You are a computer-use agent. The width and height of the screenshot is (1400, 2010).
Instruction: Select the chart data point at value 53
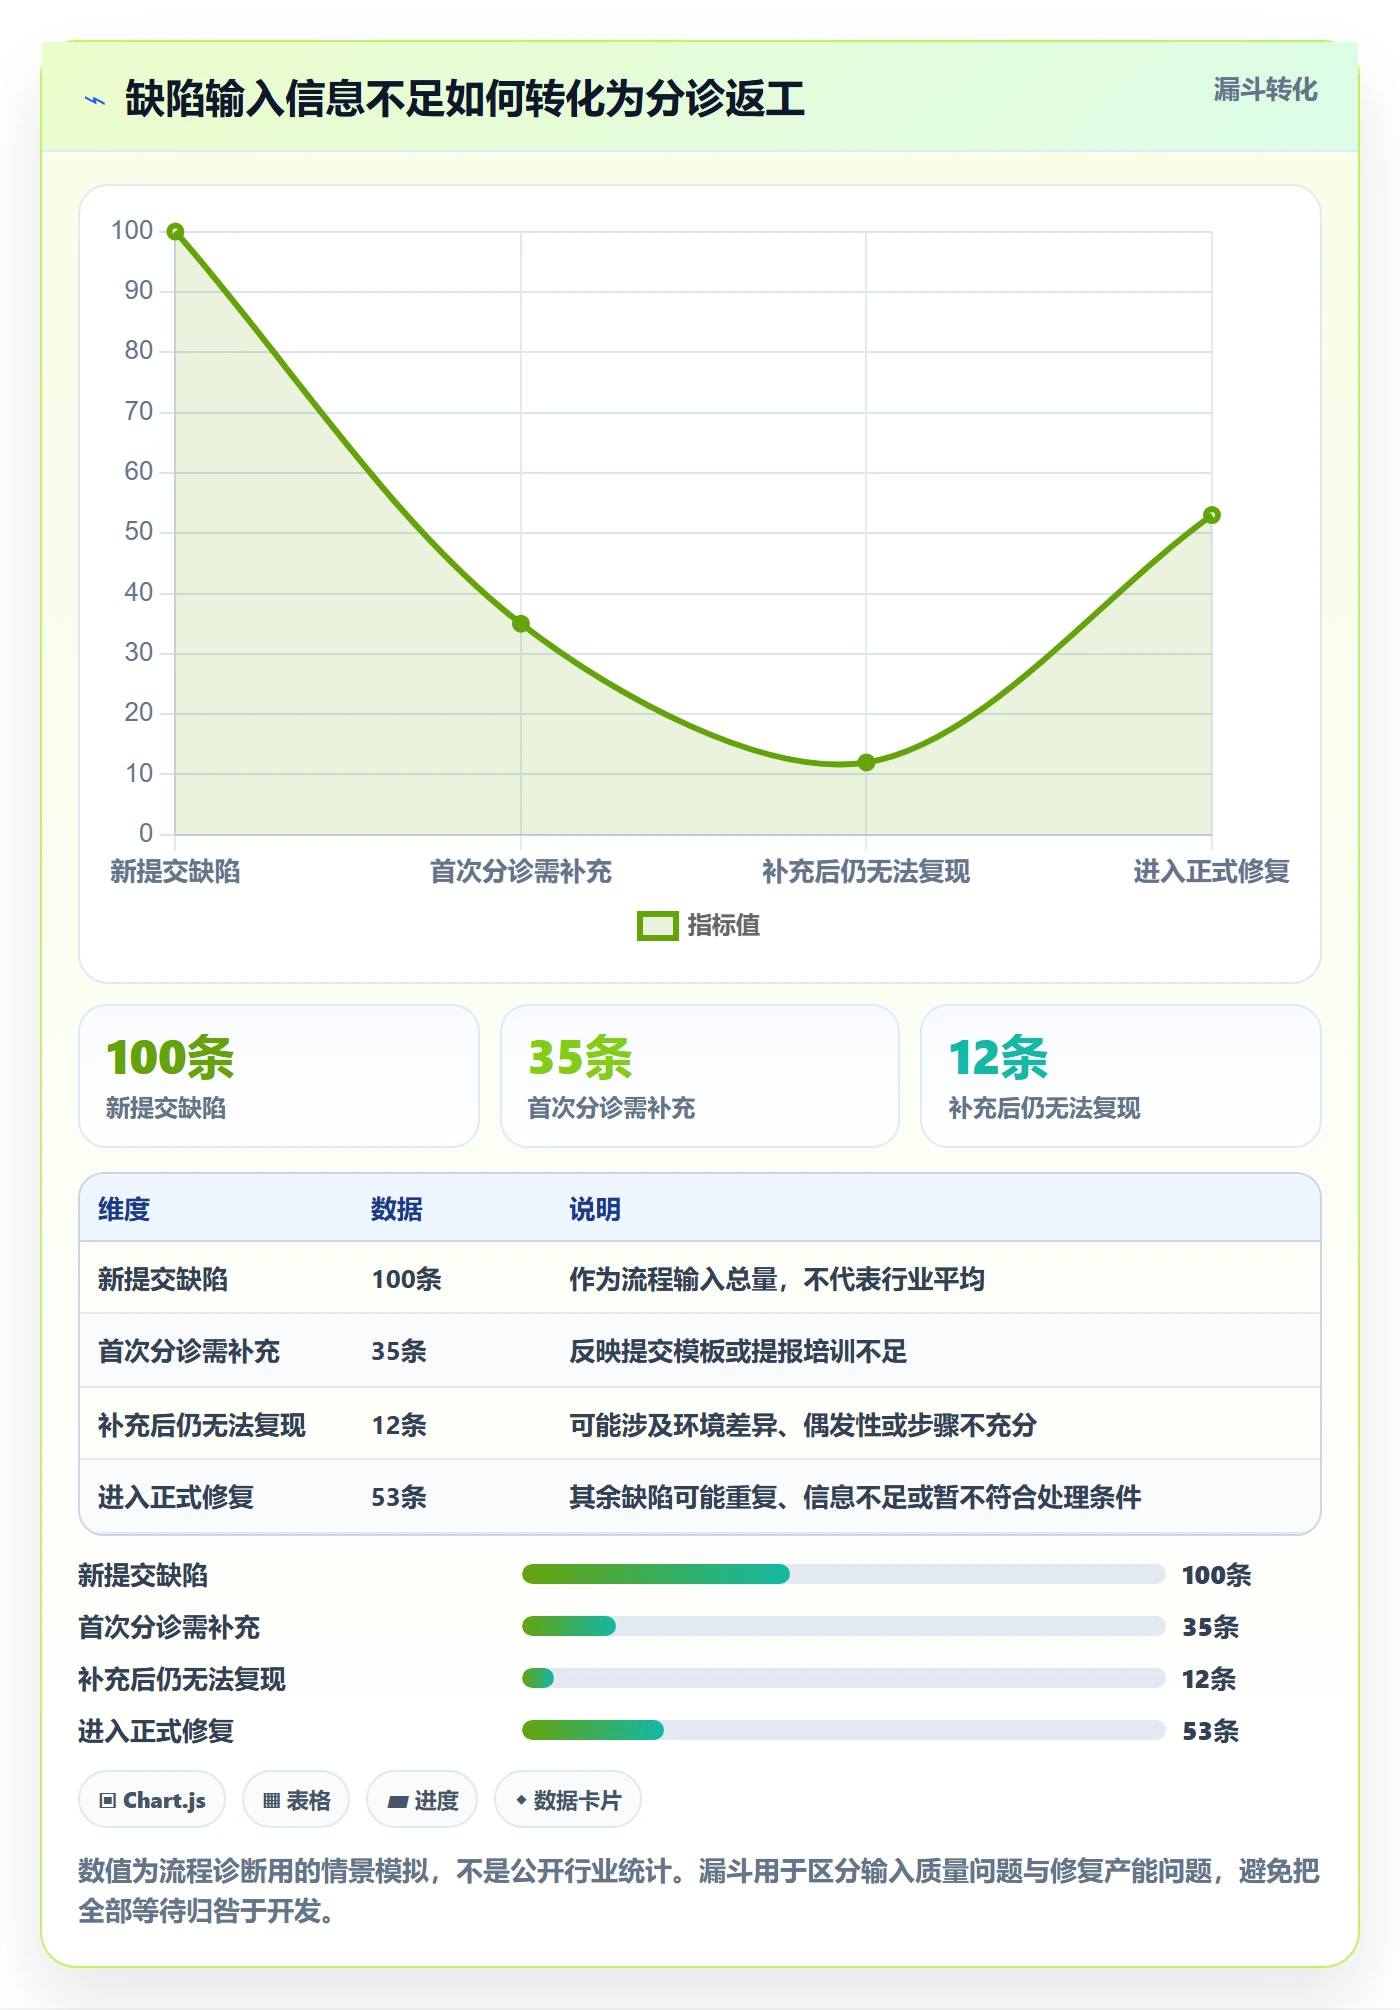1212,515
